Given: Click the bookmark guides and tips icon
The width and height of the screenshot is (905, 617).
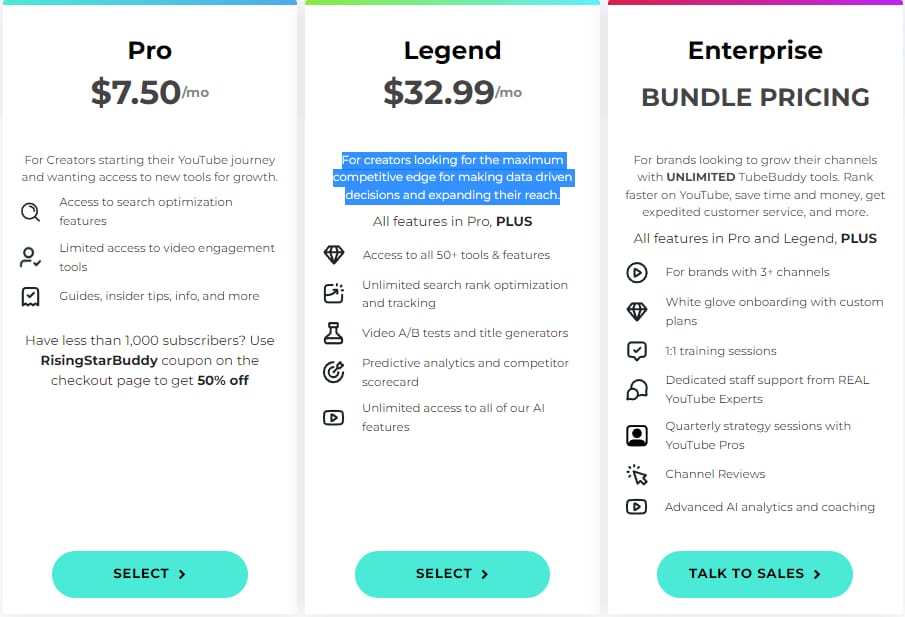Looking at the screenshot, I should click(x=30, y=297).
